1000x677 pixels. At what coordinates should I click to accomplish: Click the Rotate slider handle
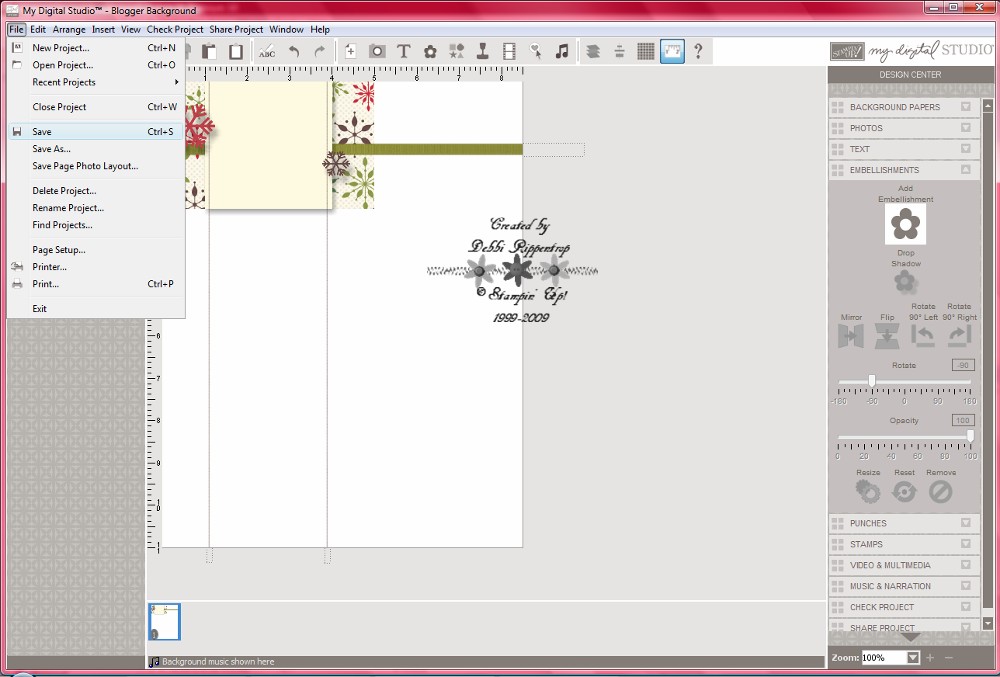pos(871,381)
